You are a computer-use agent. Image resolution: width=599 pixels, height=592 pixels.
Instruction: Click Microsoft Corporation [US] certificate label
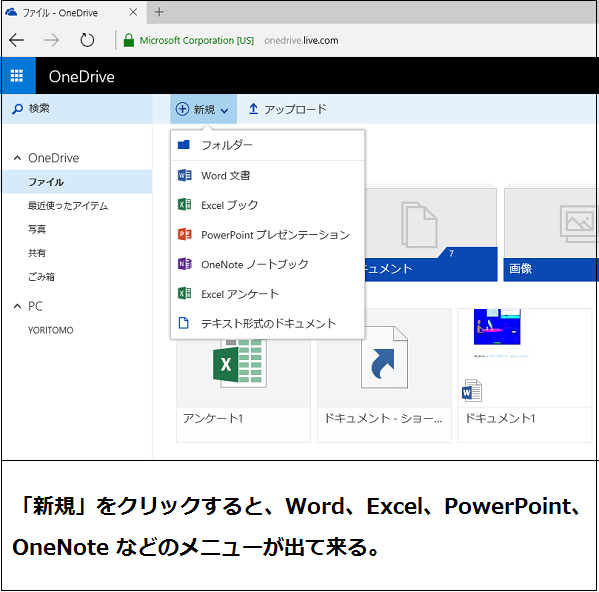[x=196, y=40]
